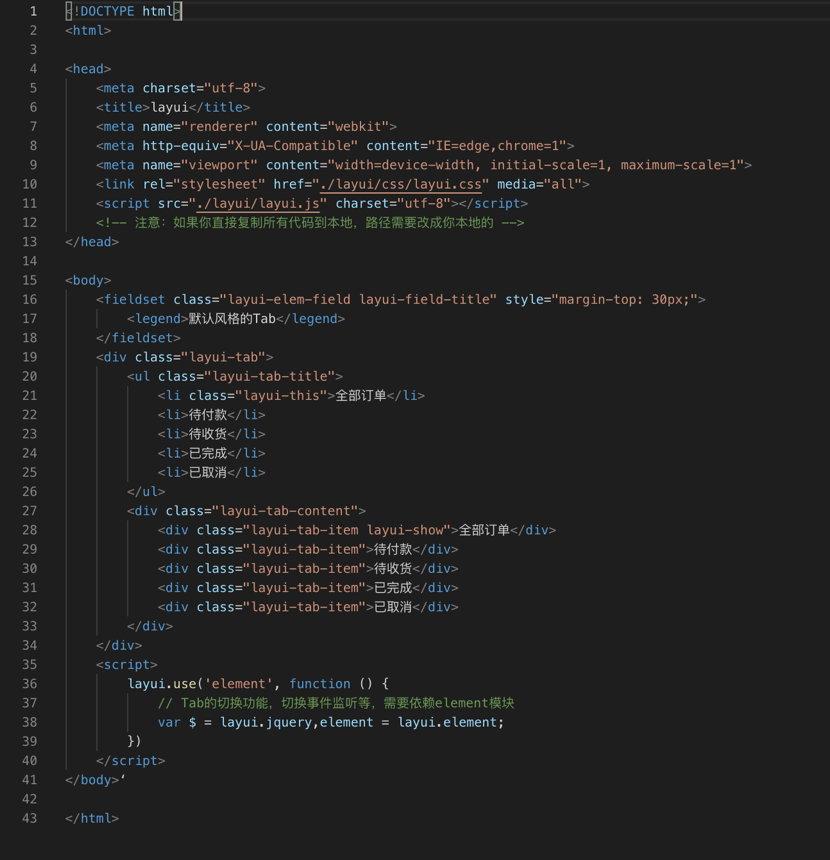This screenshot has width=830, height=860.
Task: Click the closing body tag on line 41
Action: (92, 779)
